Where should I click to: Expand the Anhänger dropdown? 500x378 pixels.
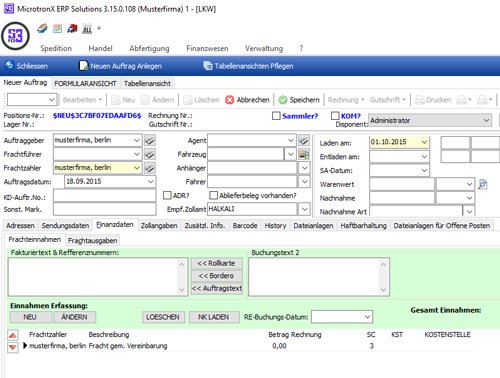click(x=304, y=168)
